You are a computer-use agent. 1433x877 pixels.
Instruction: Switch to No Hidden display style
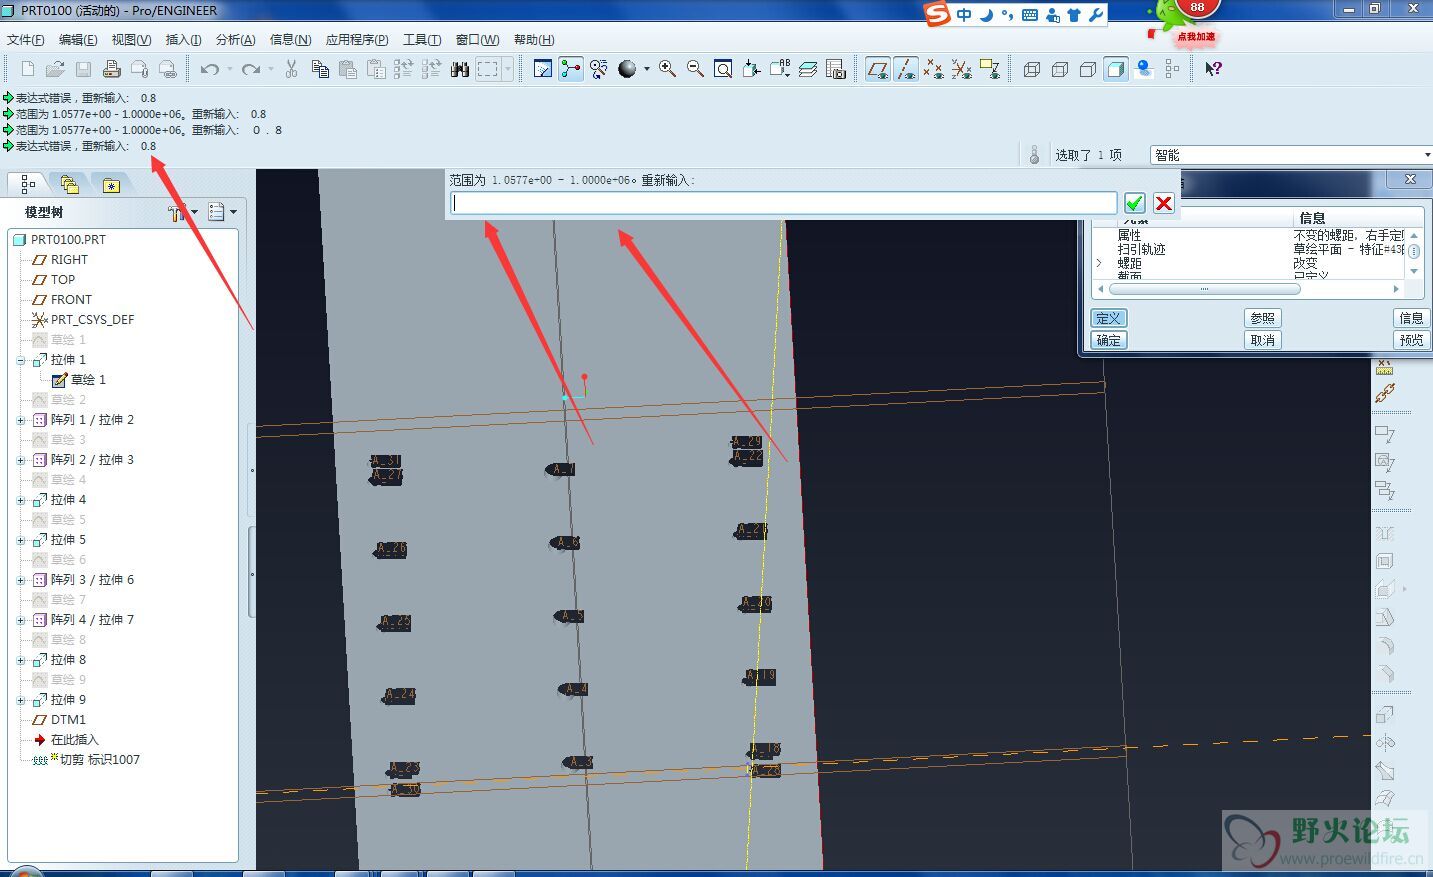click(1088, 69)
